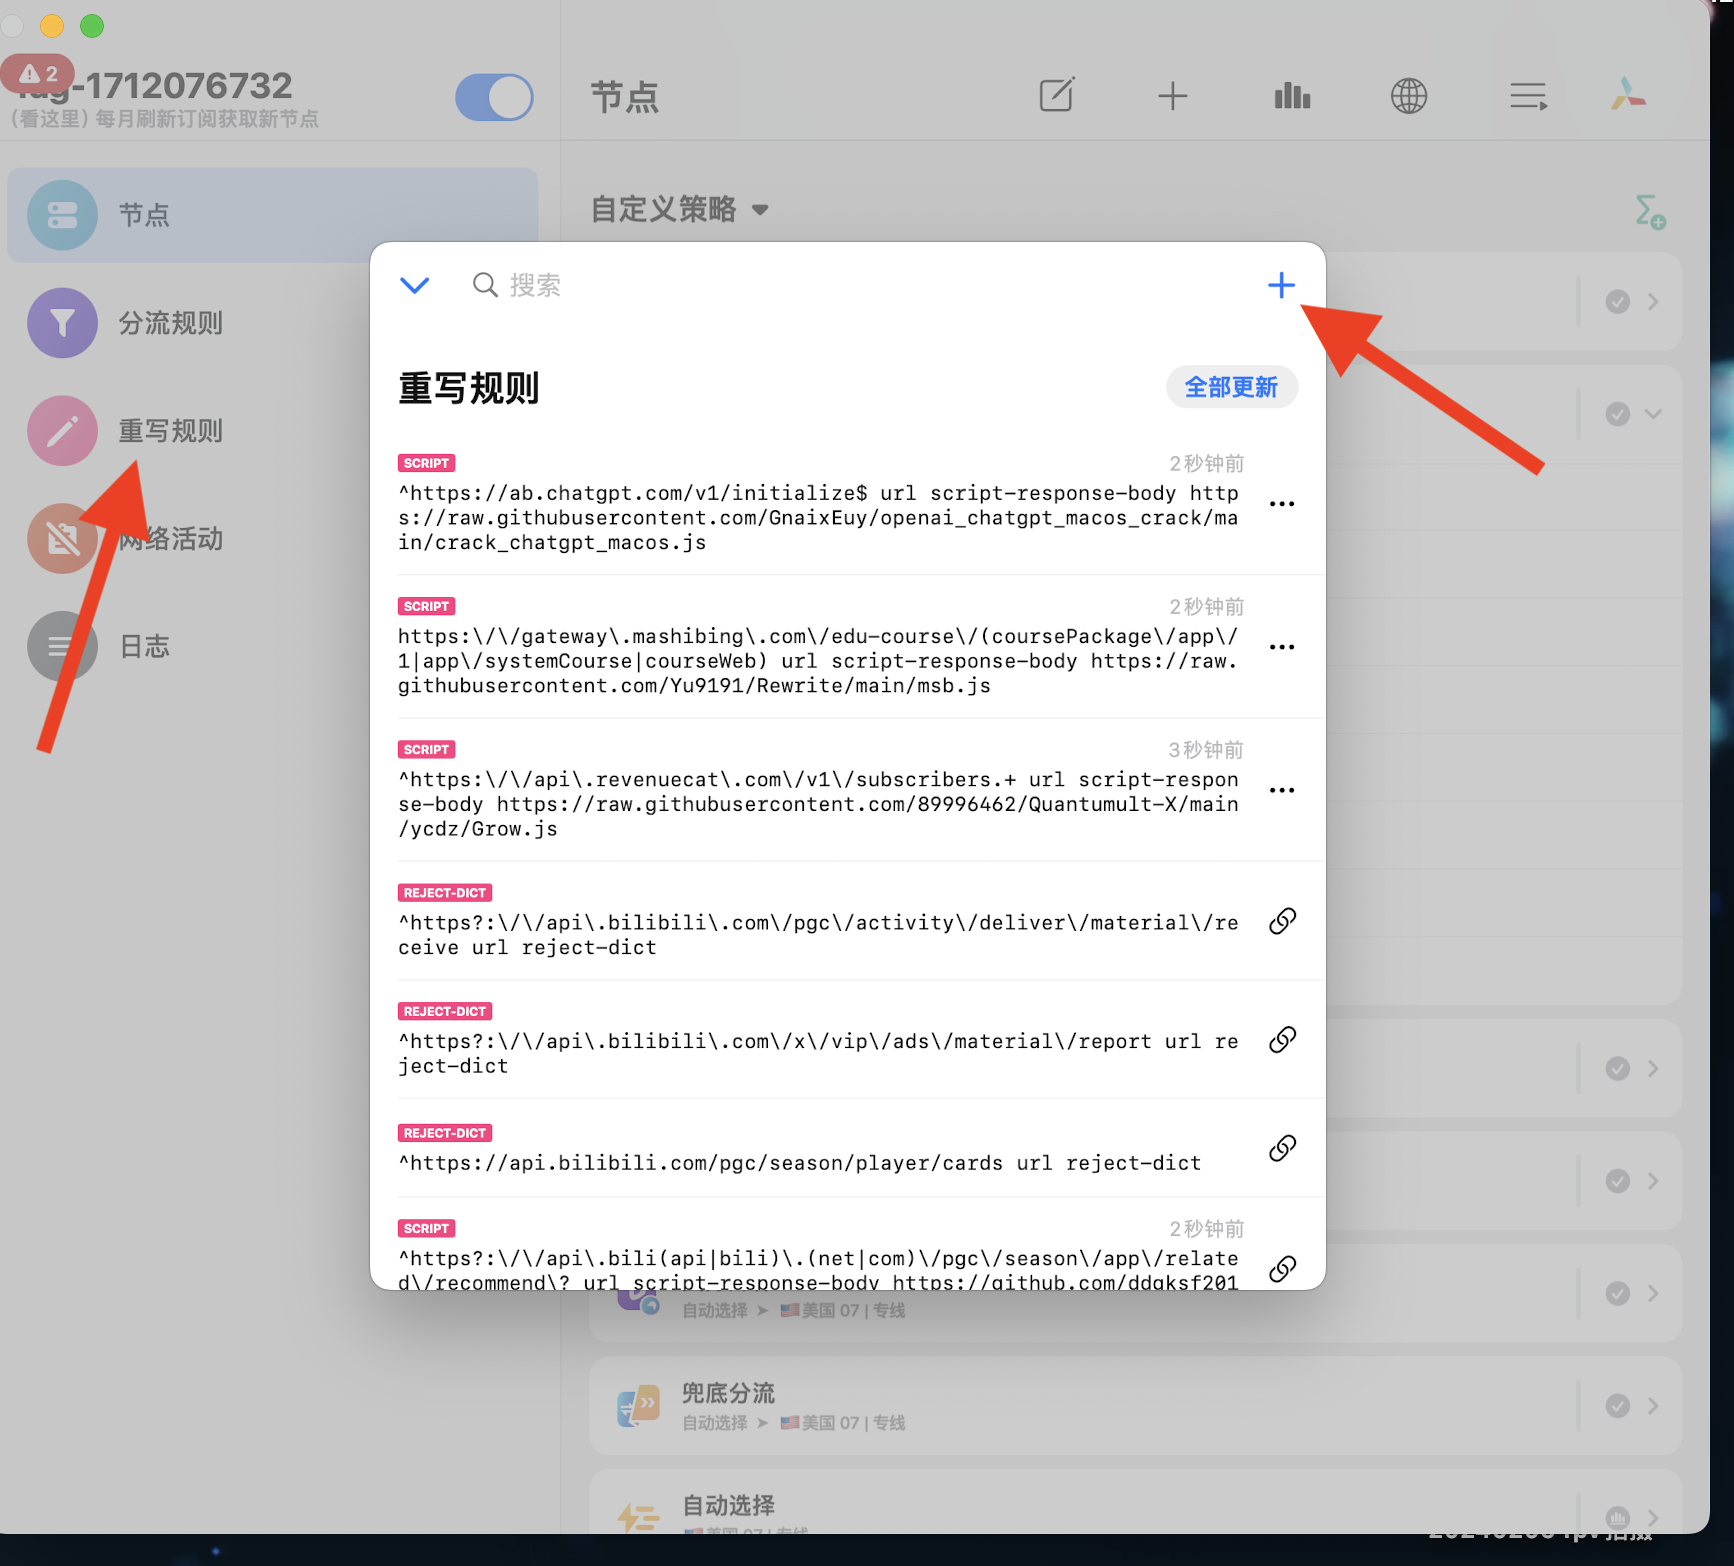Viewport: 1734px width, 1566px height.
Task: Open options for the mashibing script rule
Action: point(1281,647)
